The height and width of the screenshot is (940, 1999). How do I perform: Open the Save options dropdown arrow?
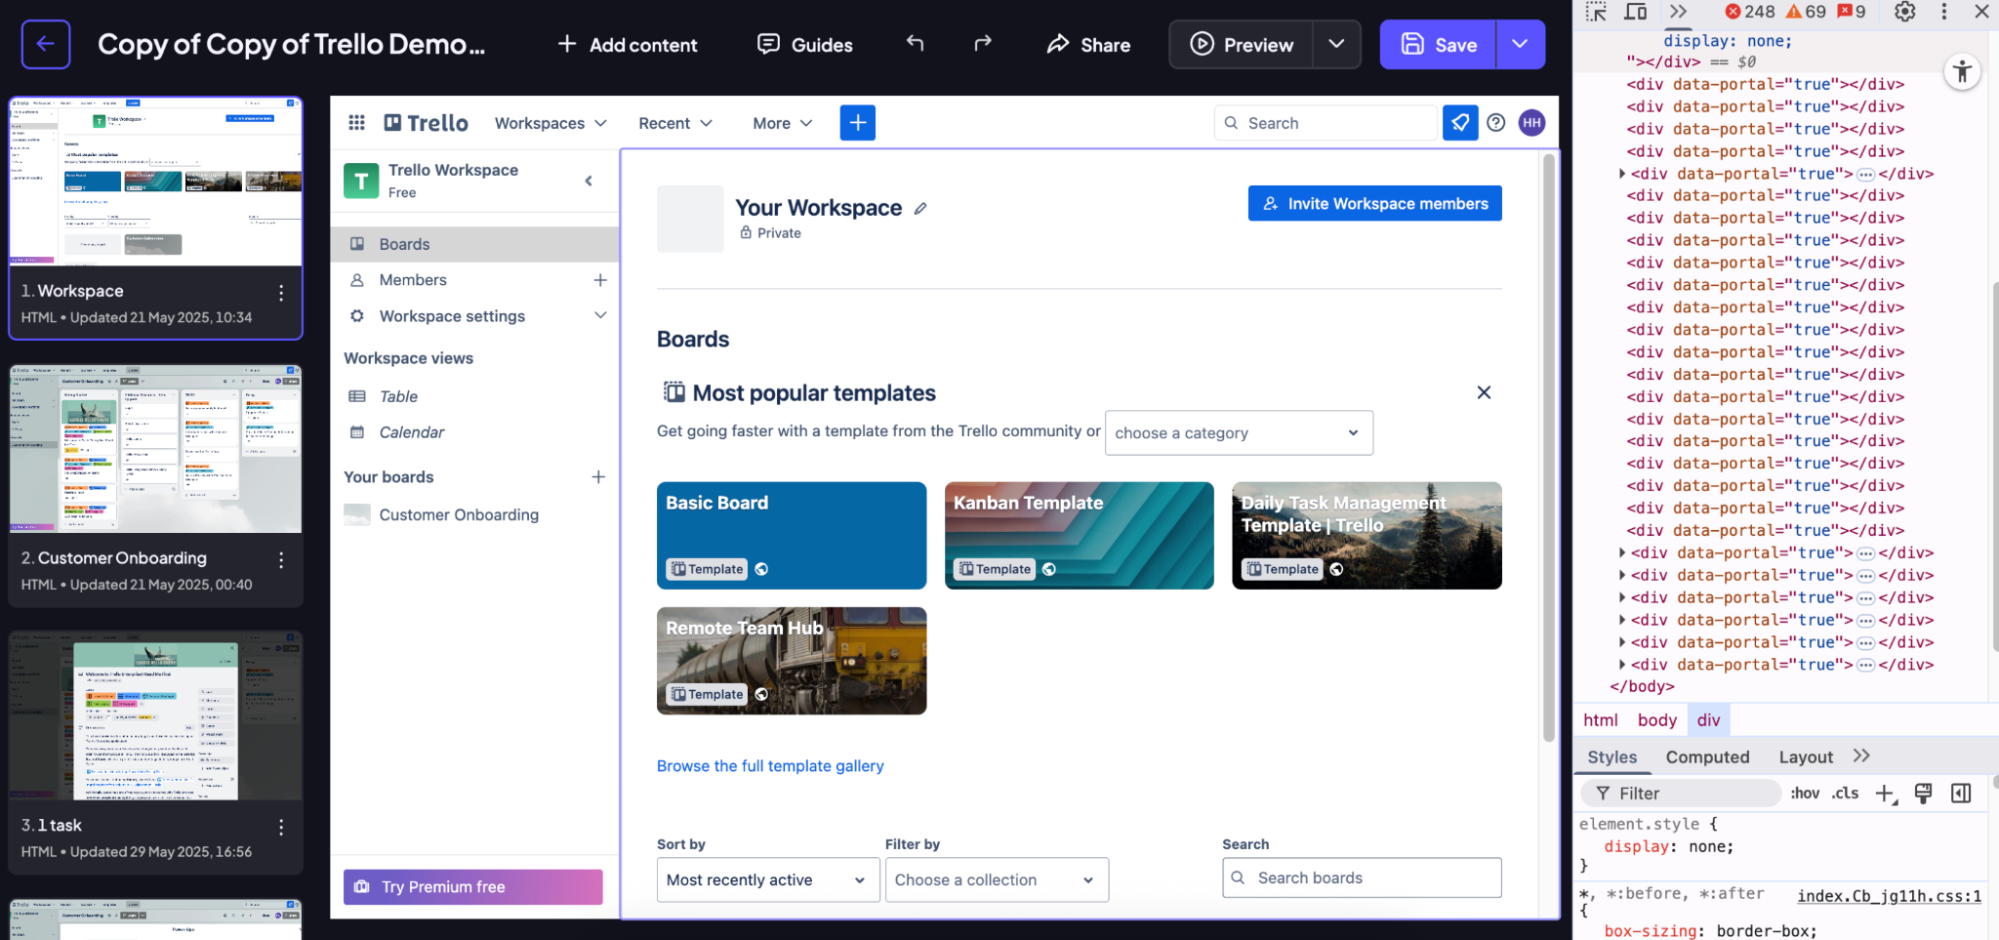[x=1520, y=44]
